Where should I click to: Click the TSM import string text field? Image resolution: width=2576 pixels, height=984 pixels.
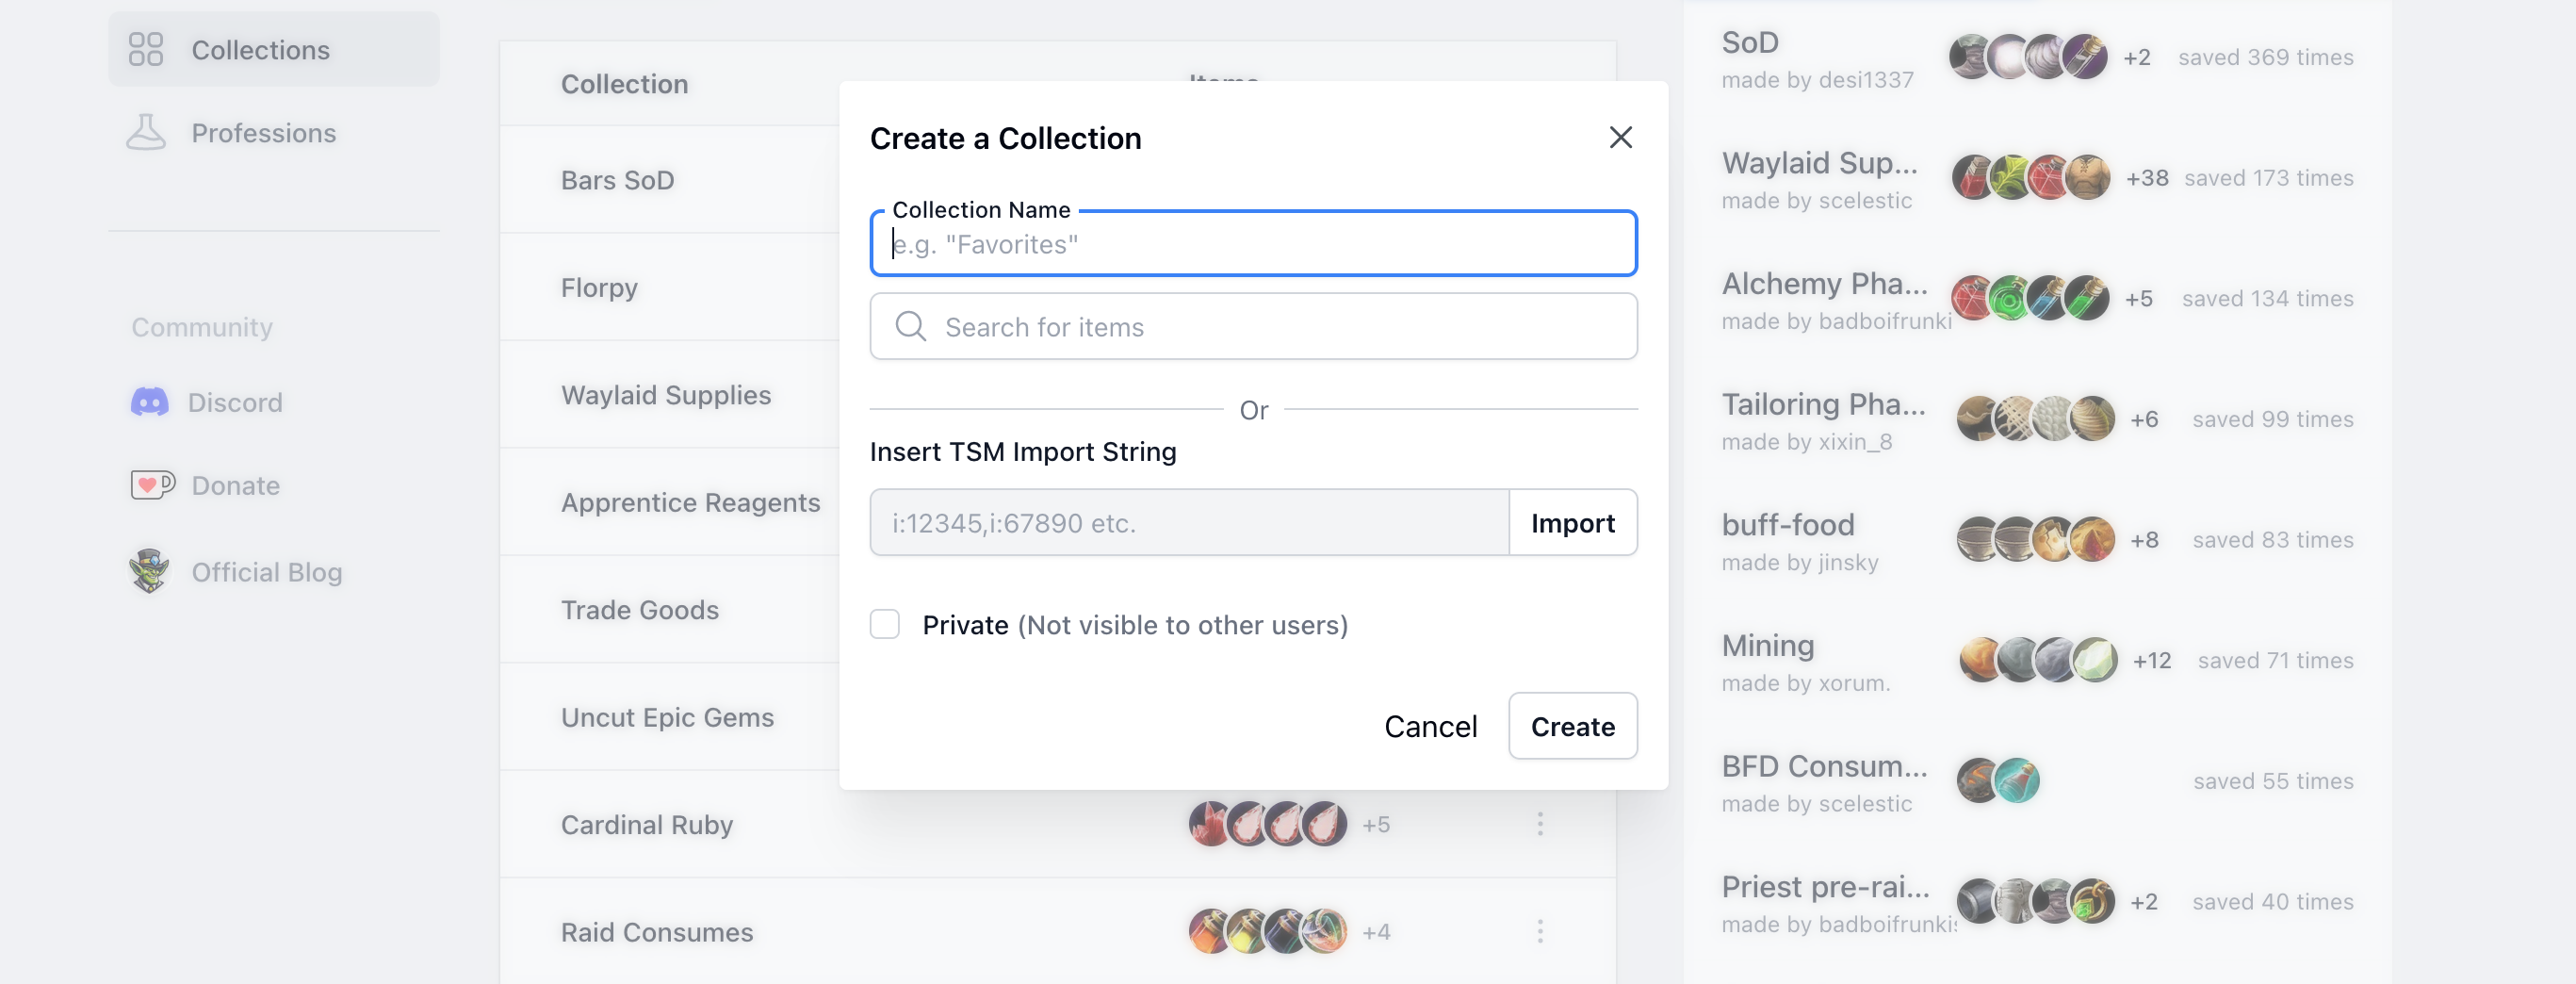(x=1189, y=522)
